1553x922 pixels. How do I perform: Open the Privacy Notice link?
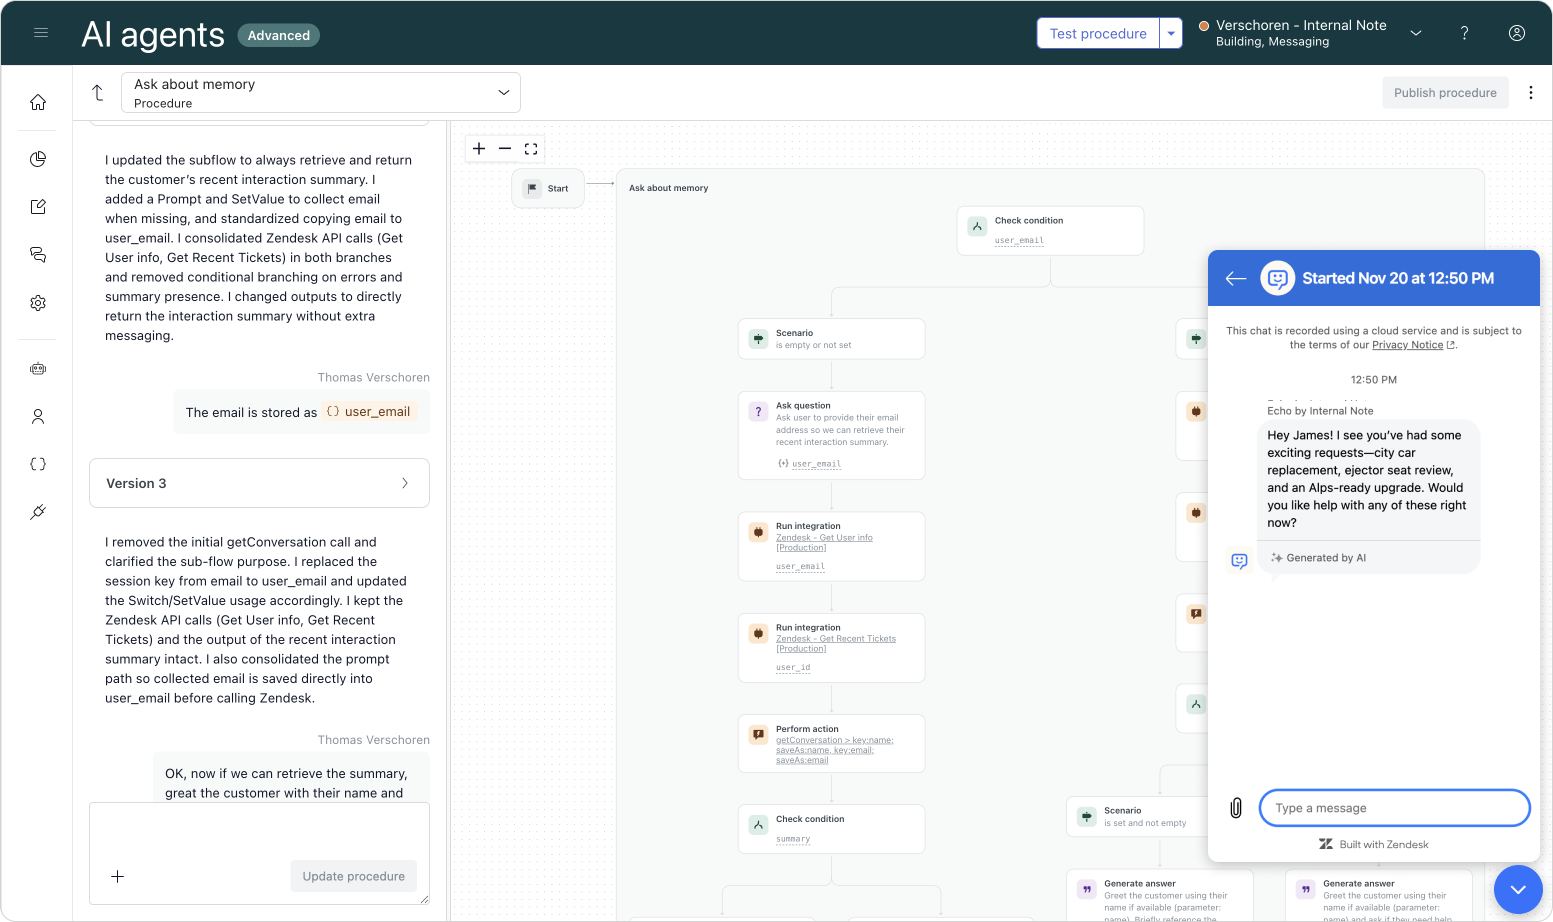coord(1407,345)
